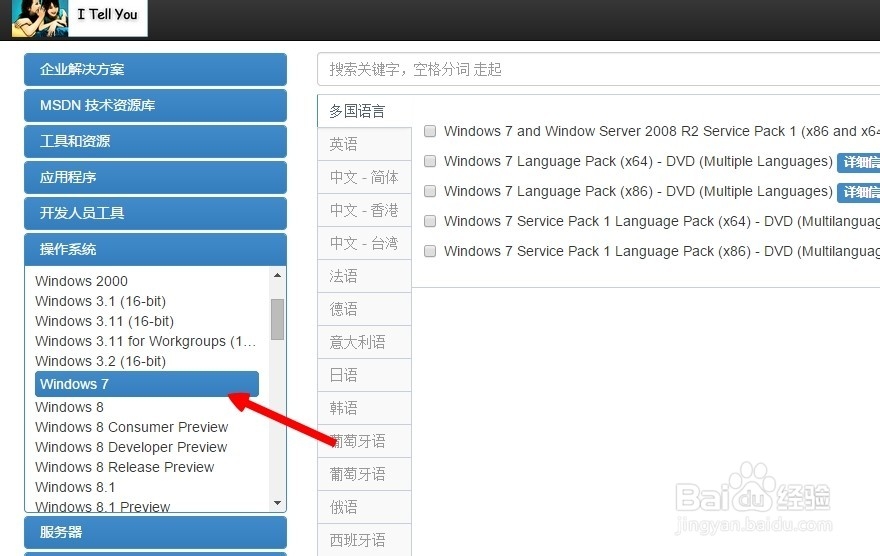Check Windows 7 Language Pack (x64) box
The height and width of the screenshot is (556, 880).
tap(430, 161)
